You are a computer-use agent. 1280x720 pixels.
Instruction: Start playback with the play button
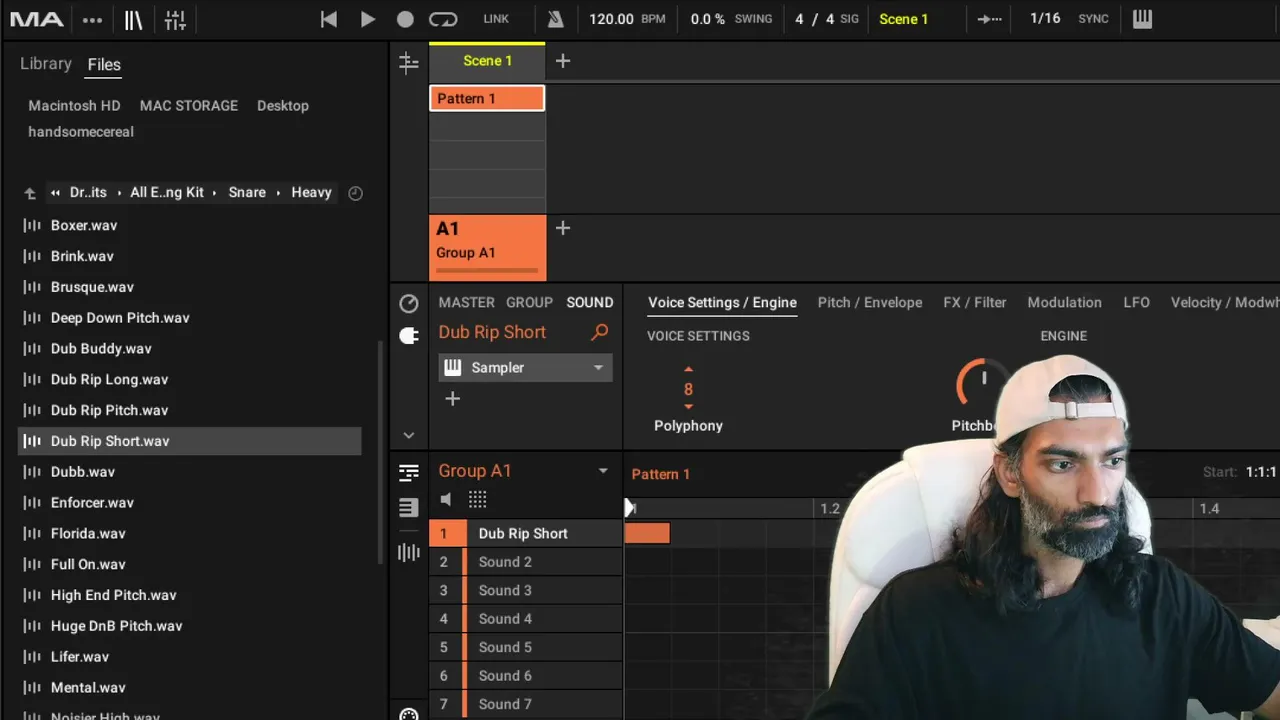click(367, 19)
